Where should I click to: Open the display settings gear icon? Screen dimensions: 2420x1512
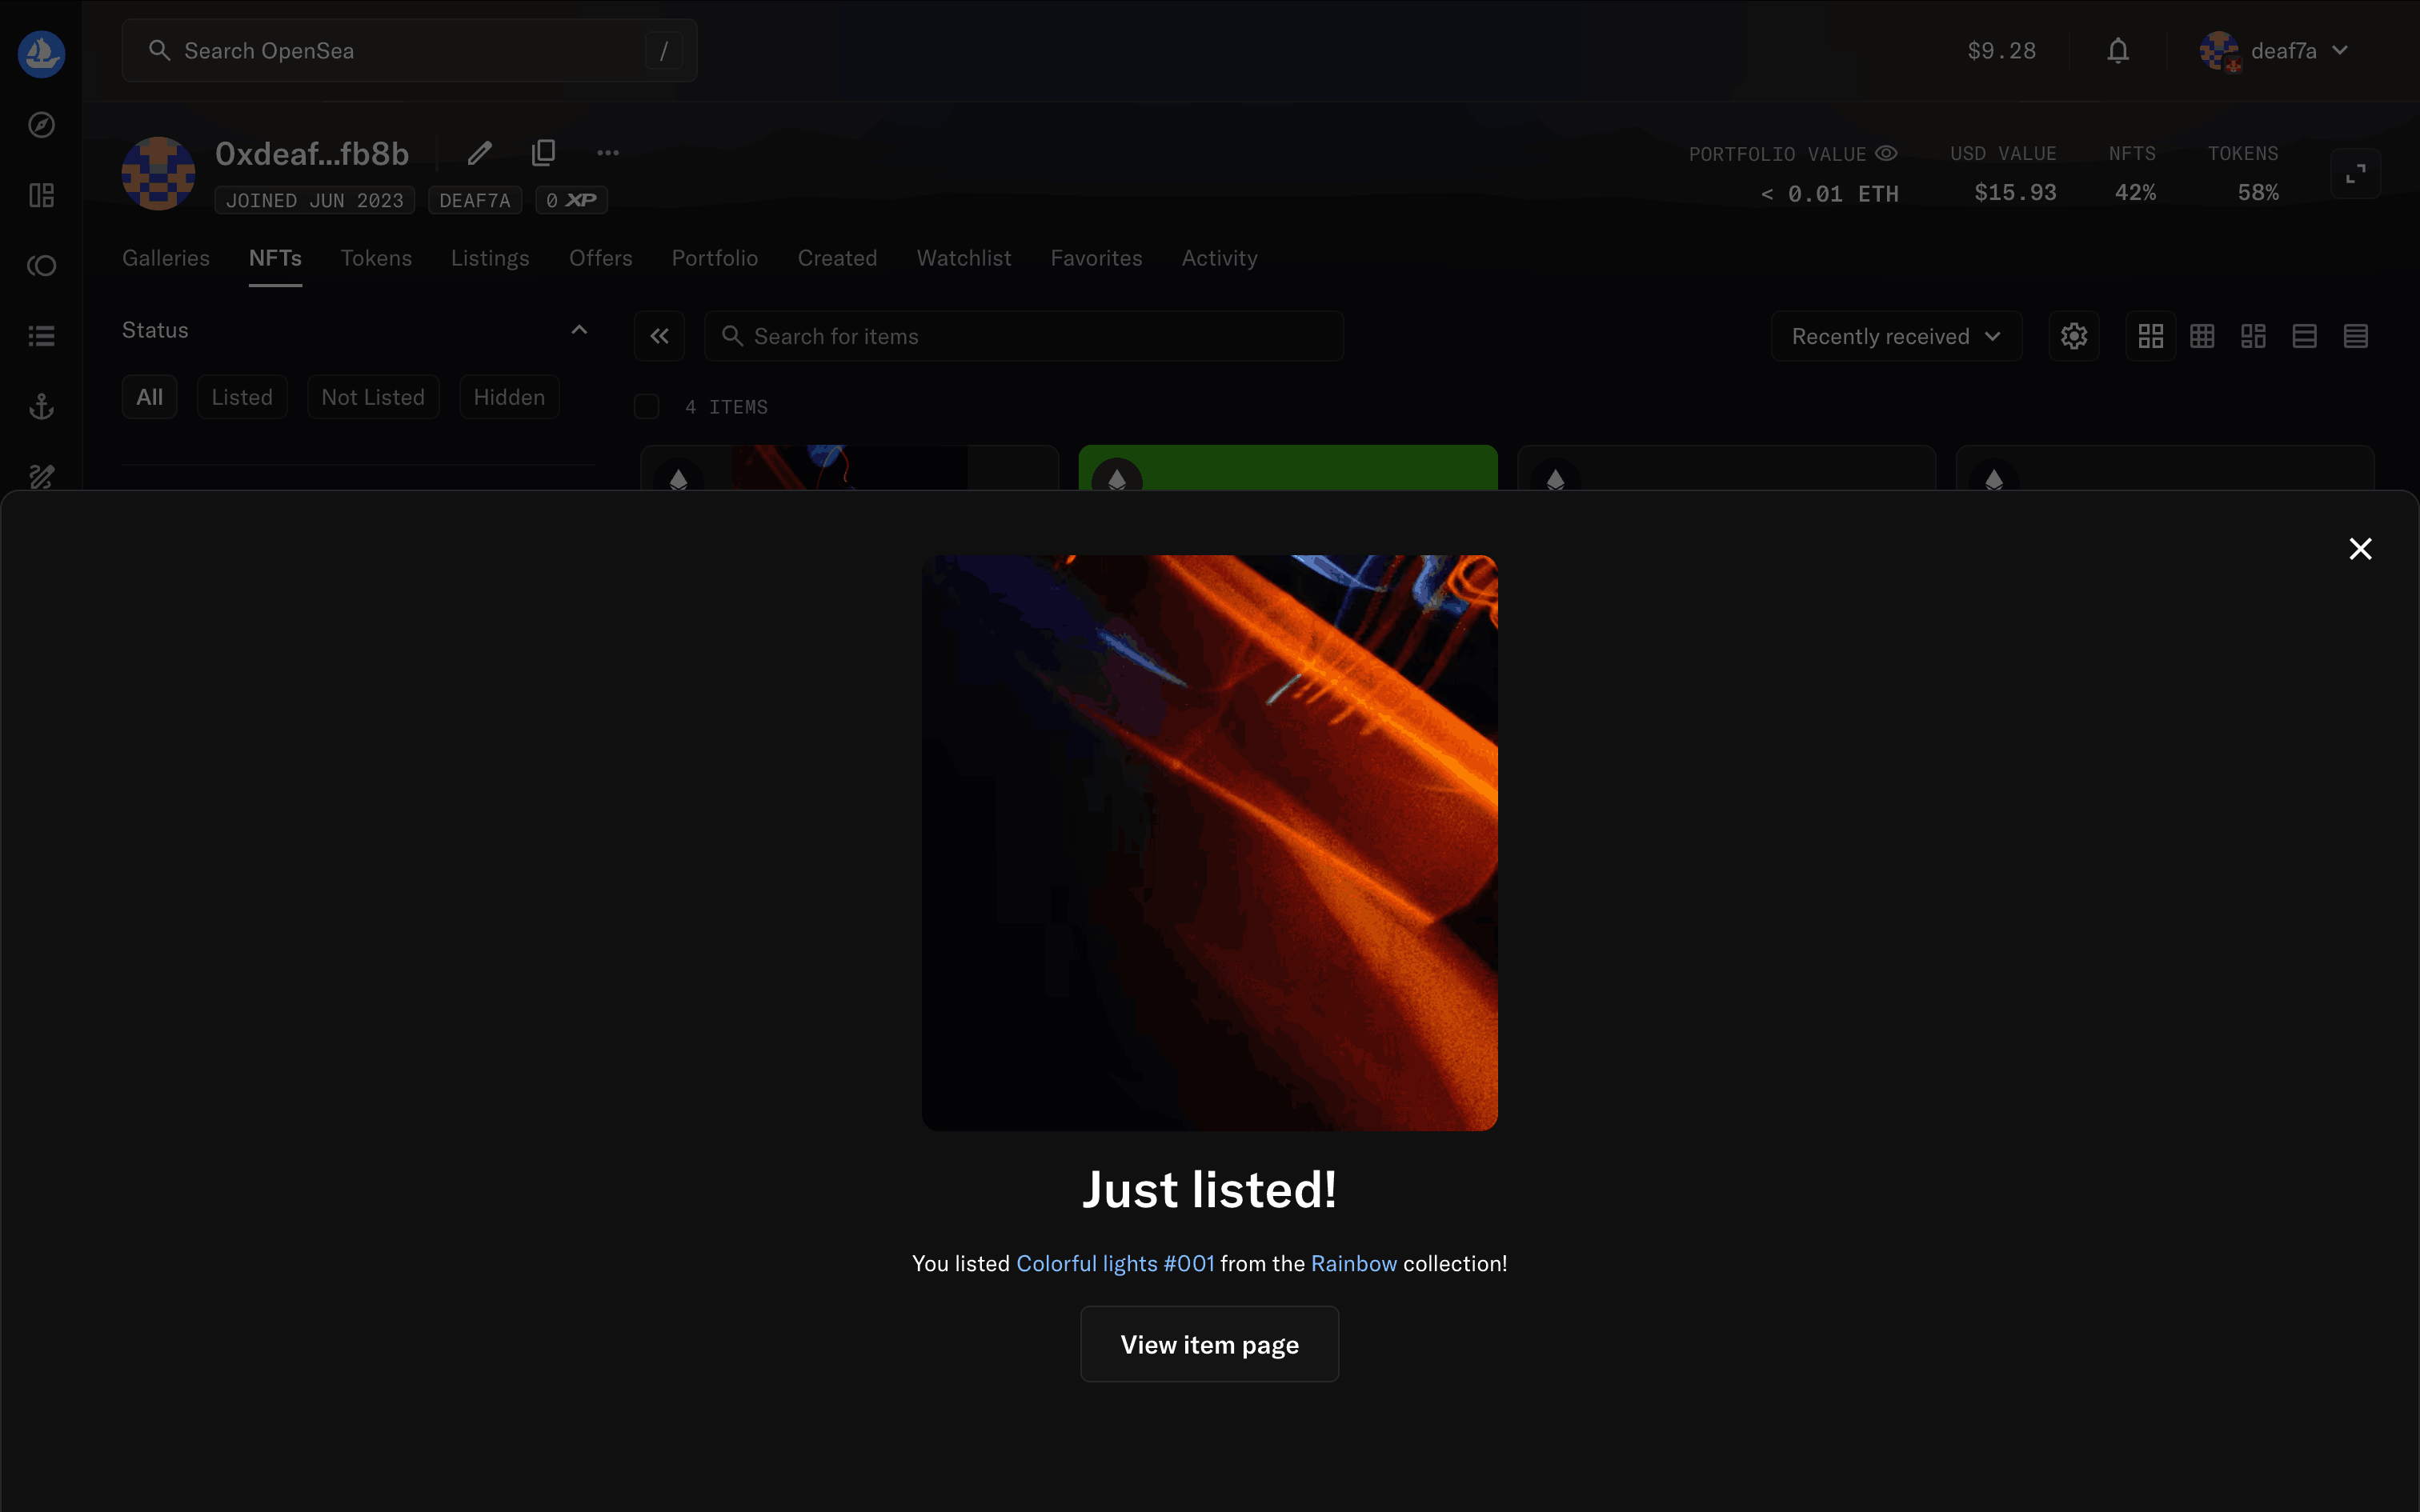[2073, 336]
